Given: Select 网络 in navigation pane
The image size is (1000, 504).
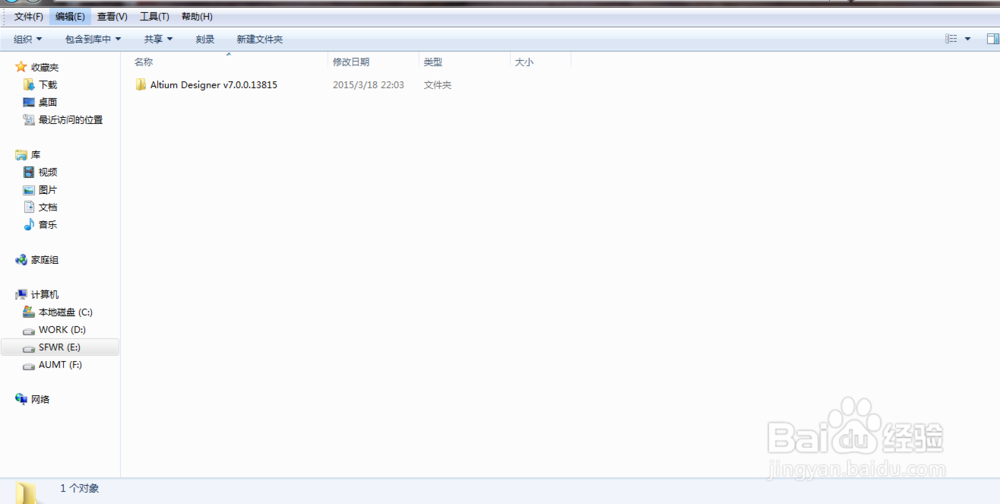Looking at the screenshot, I should click(40, 399).
